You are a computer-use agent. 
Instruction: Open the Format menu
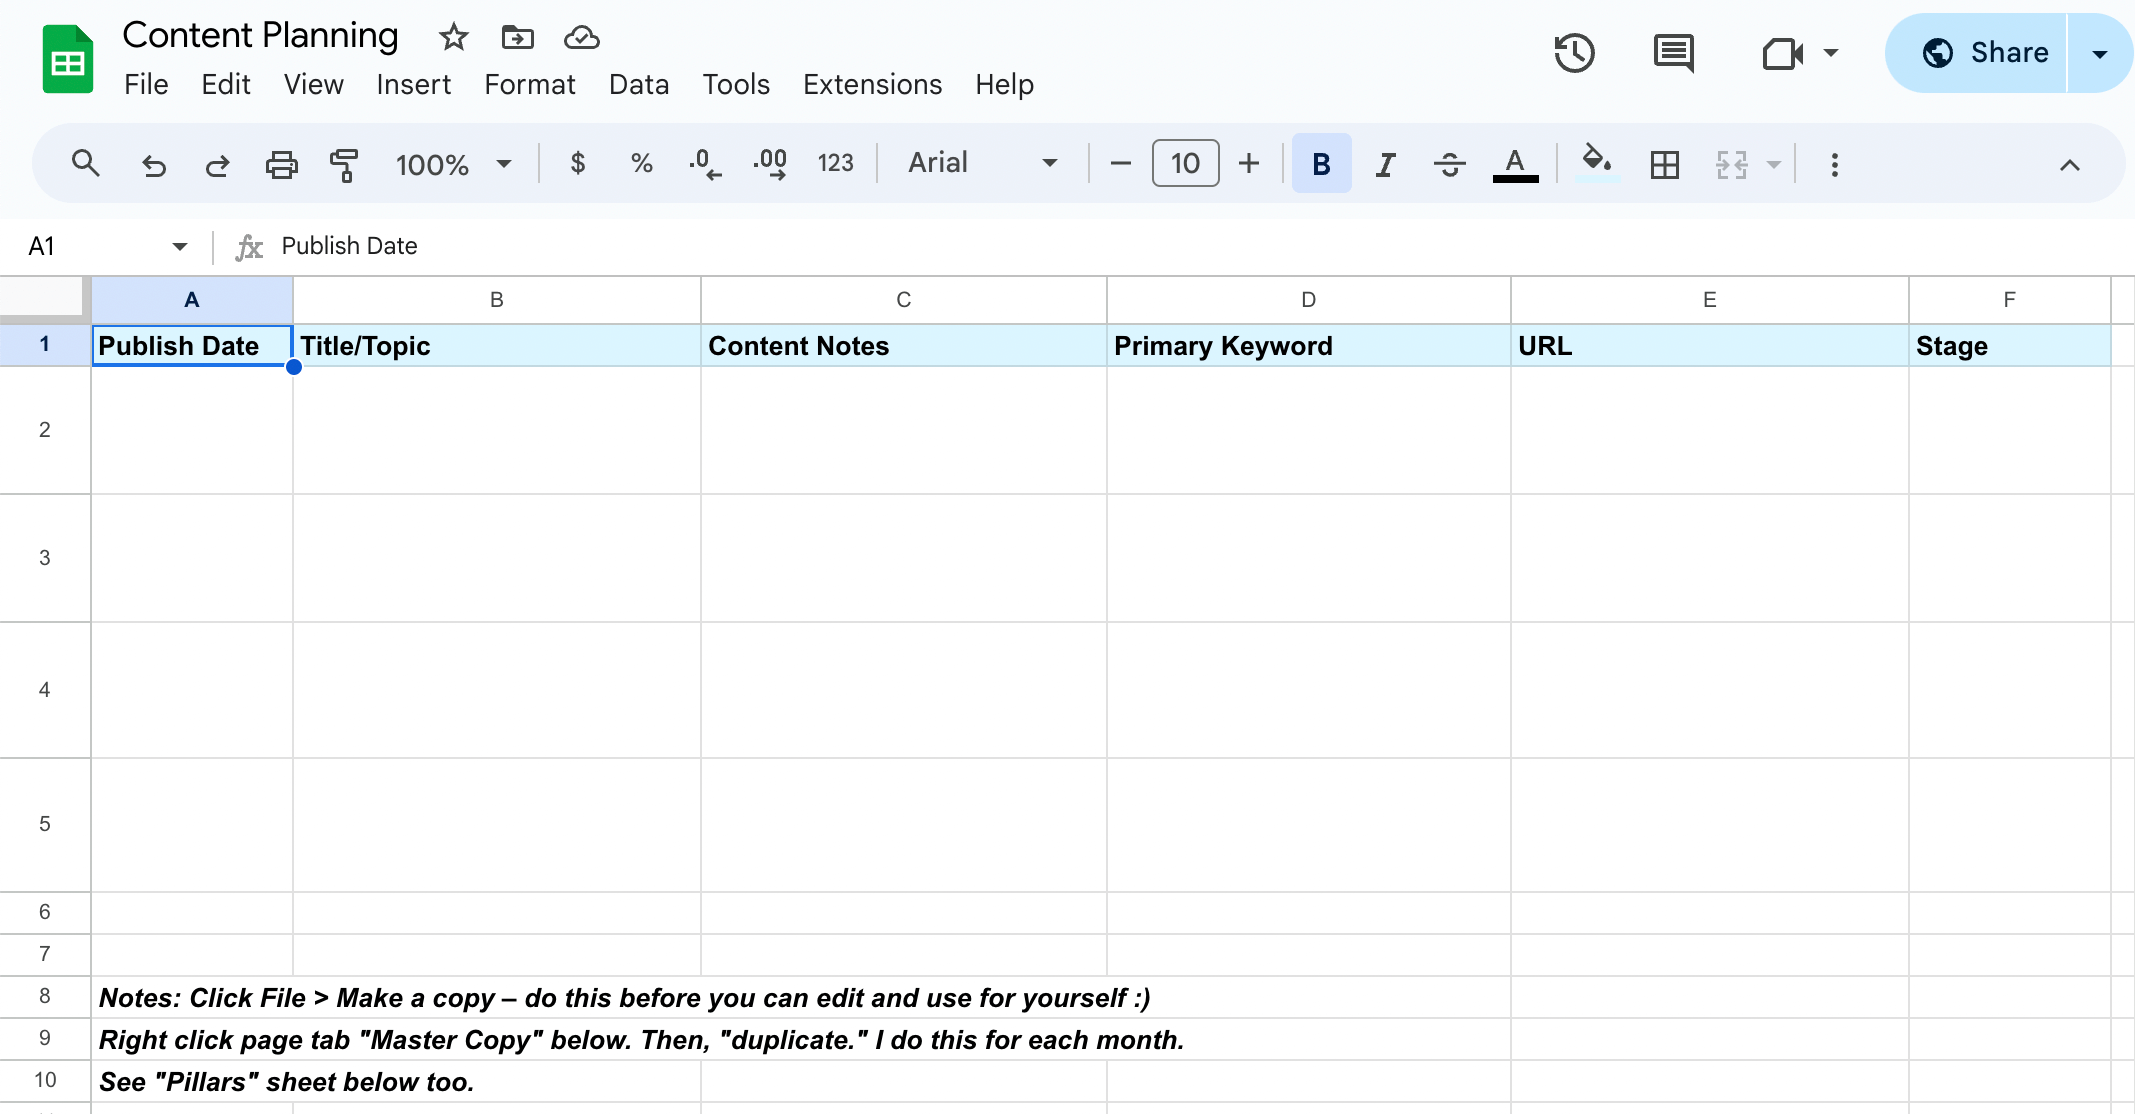point(529,84)
